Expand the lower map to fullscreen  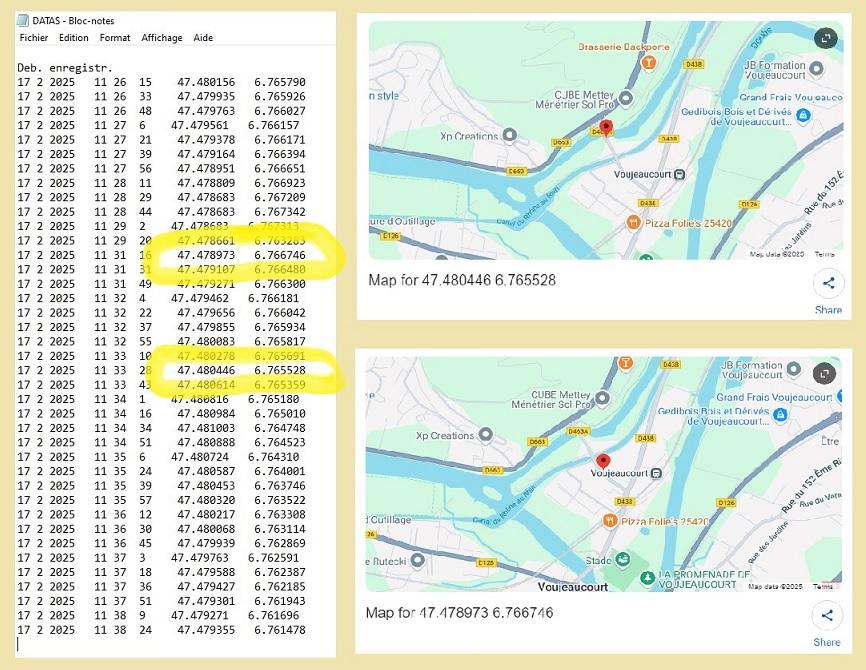(x=824, y=374)
